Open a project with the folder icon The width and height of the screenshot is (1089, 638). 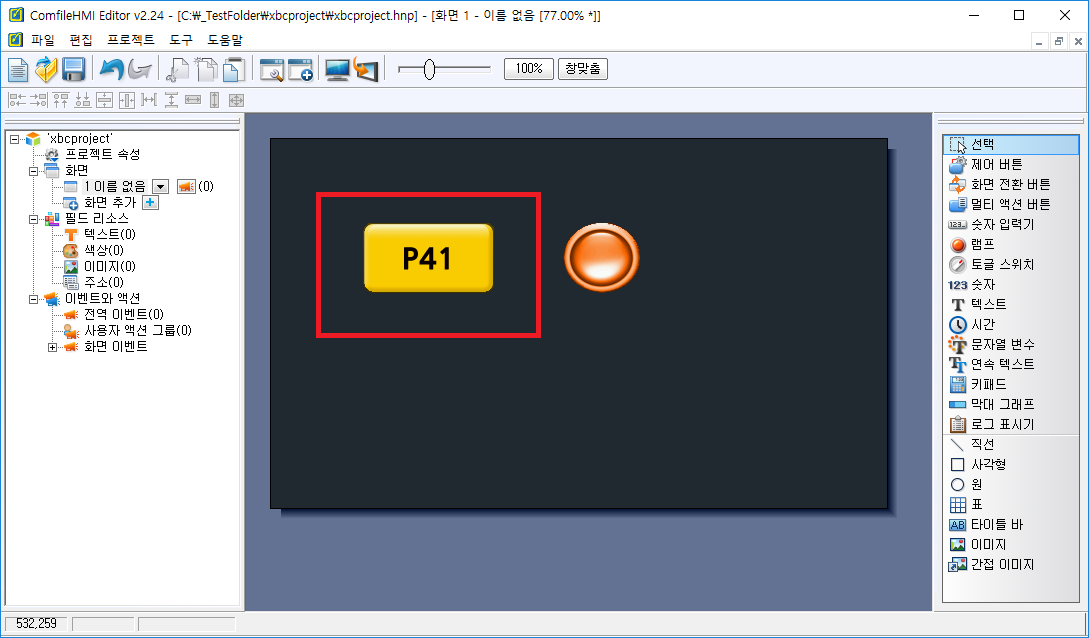coord(46,69)
